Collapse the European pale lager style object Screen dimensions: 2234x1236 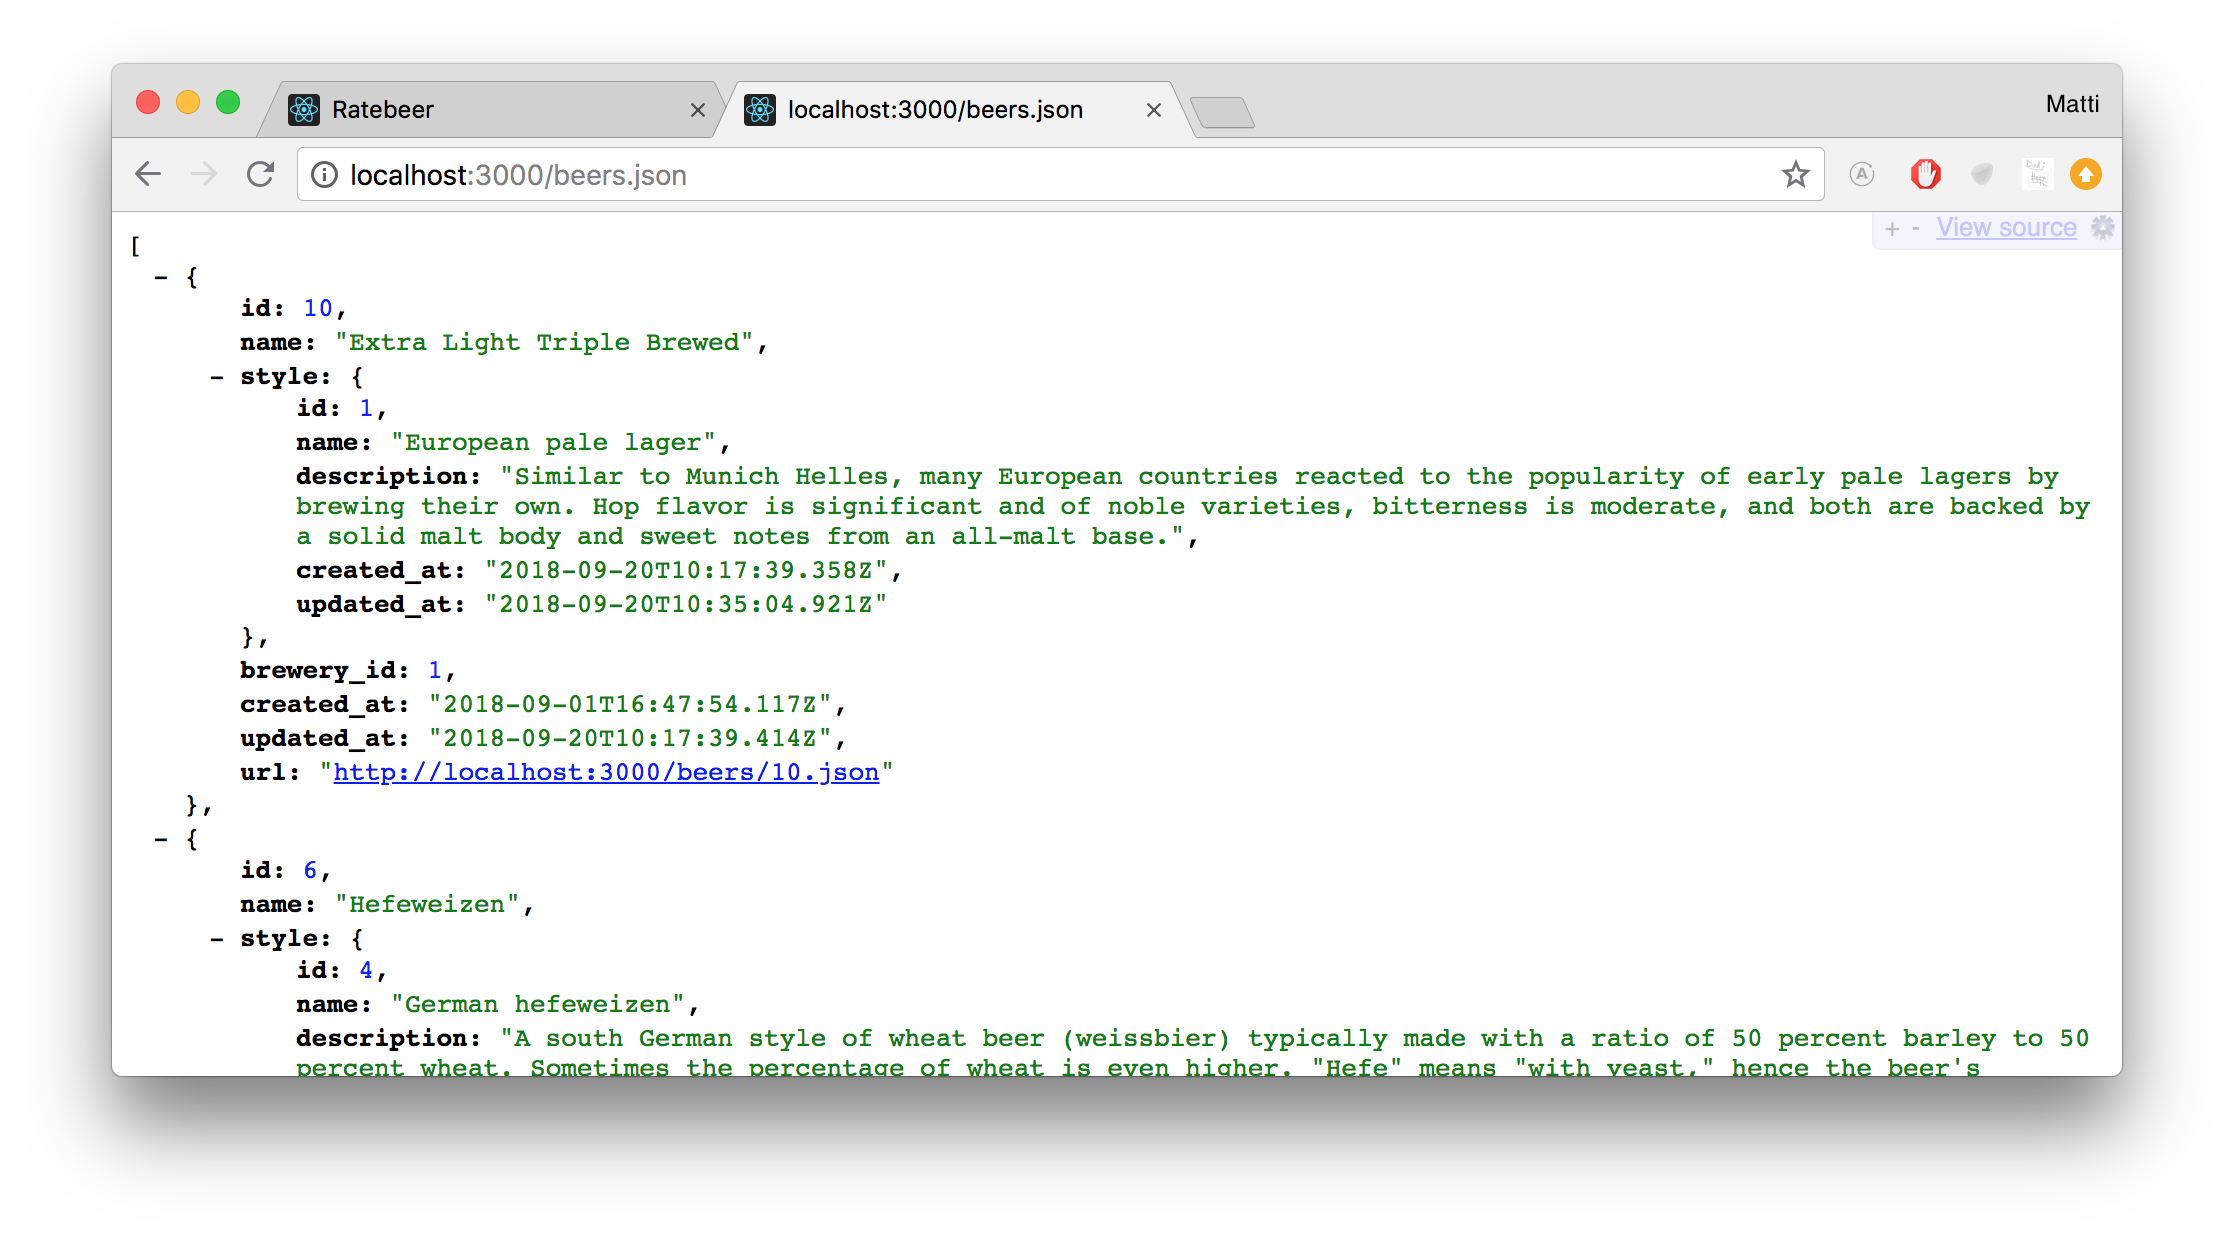click(217, 377)
